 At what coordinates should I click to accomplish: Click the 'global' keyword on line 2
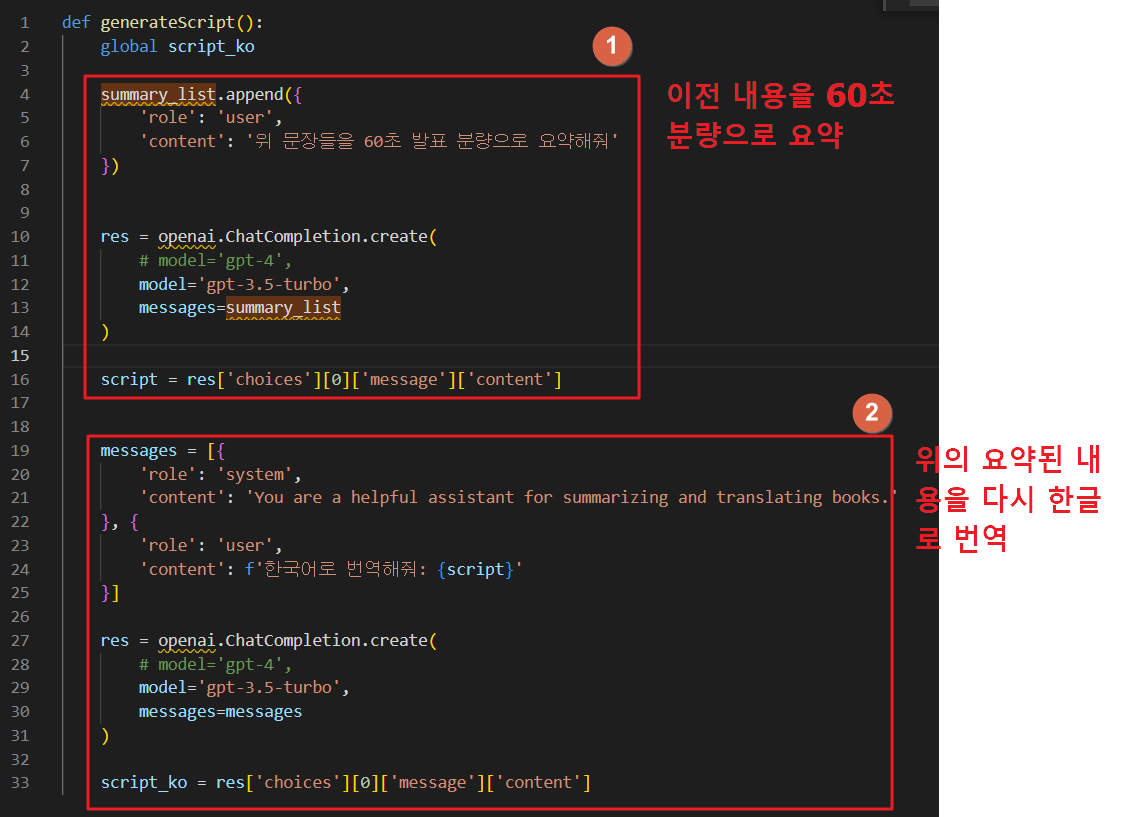coord(128,46)
